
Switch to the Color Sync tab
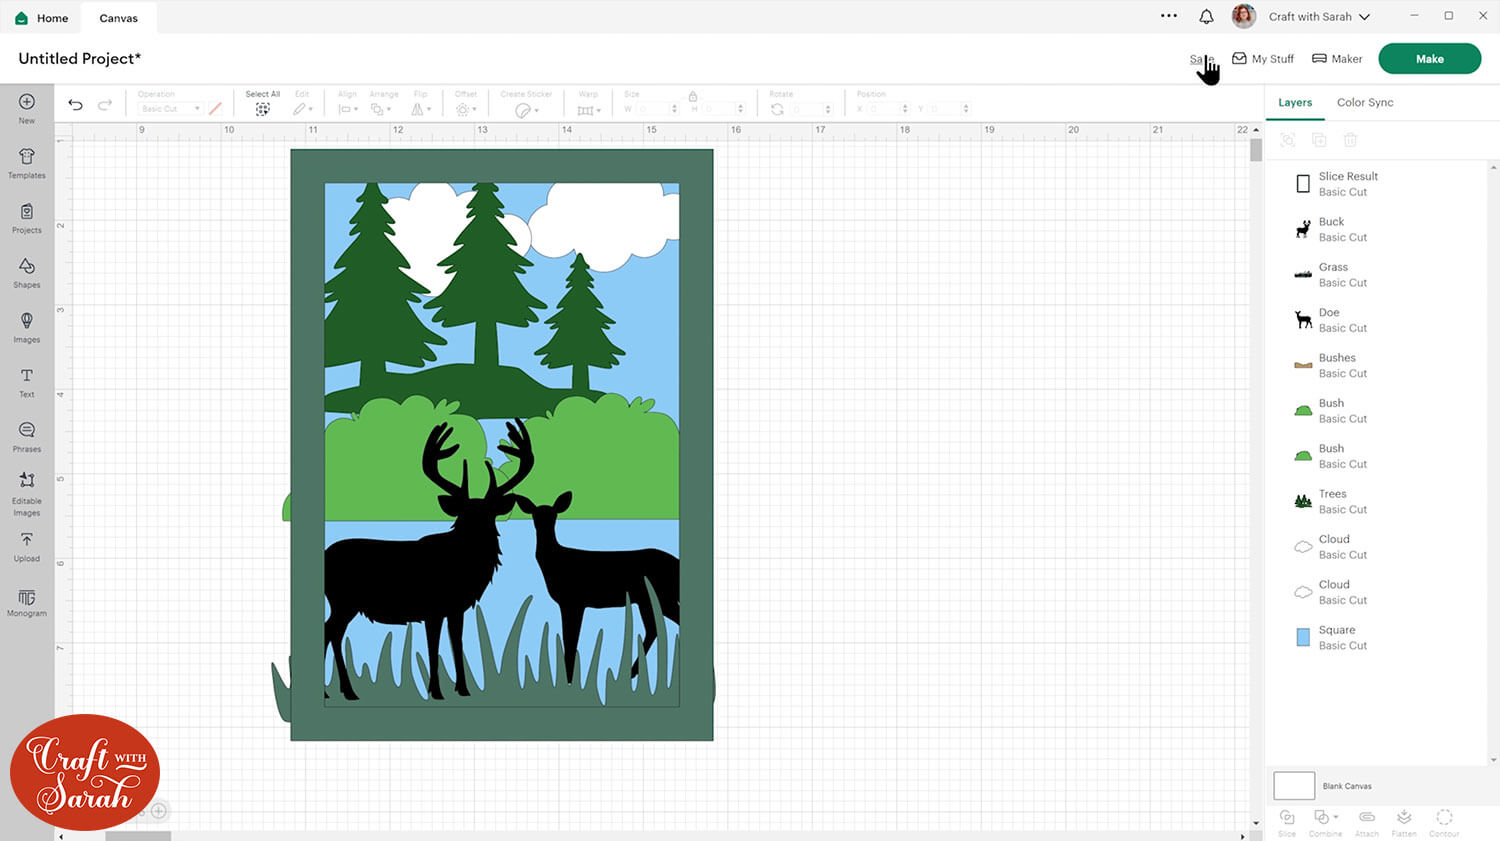point(1364,102)
